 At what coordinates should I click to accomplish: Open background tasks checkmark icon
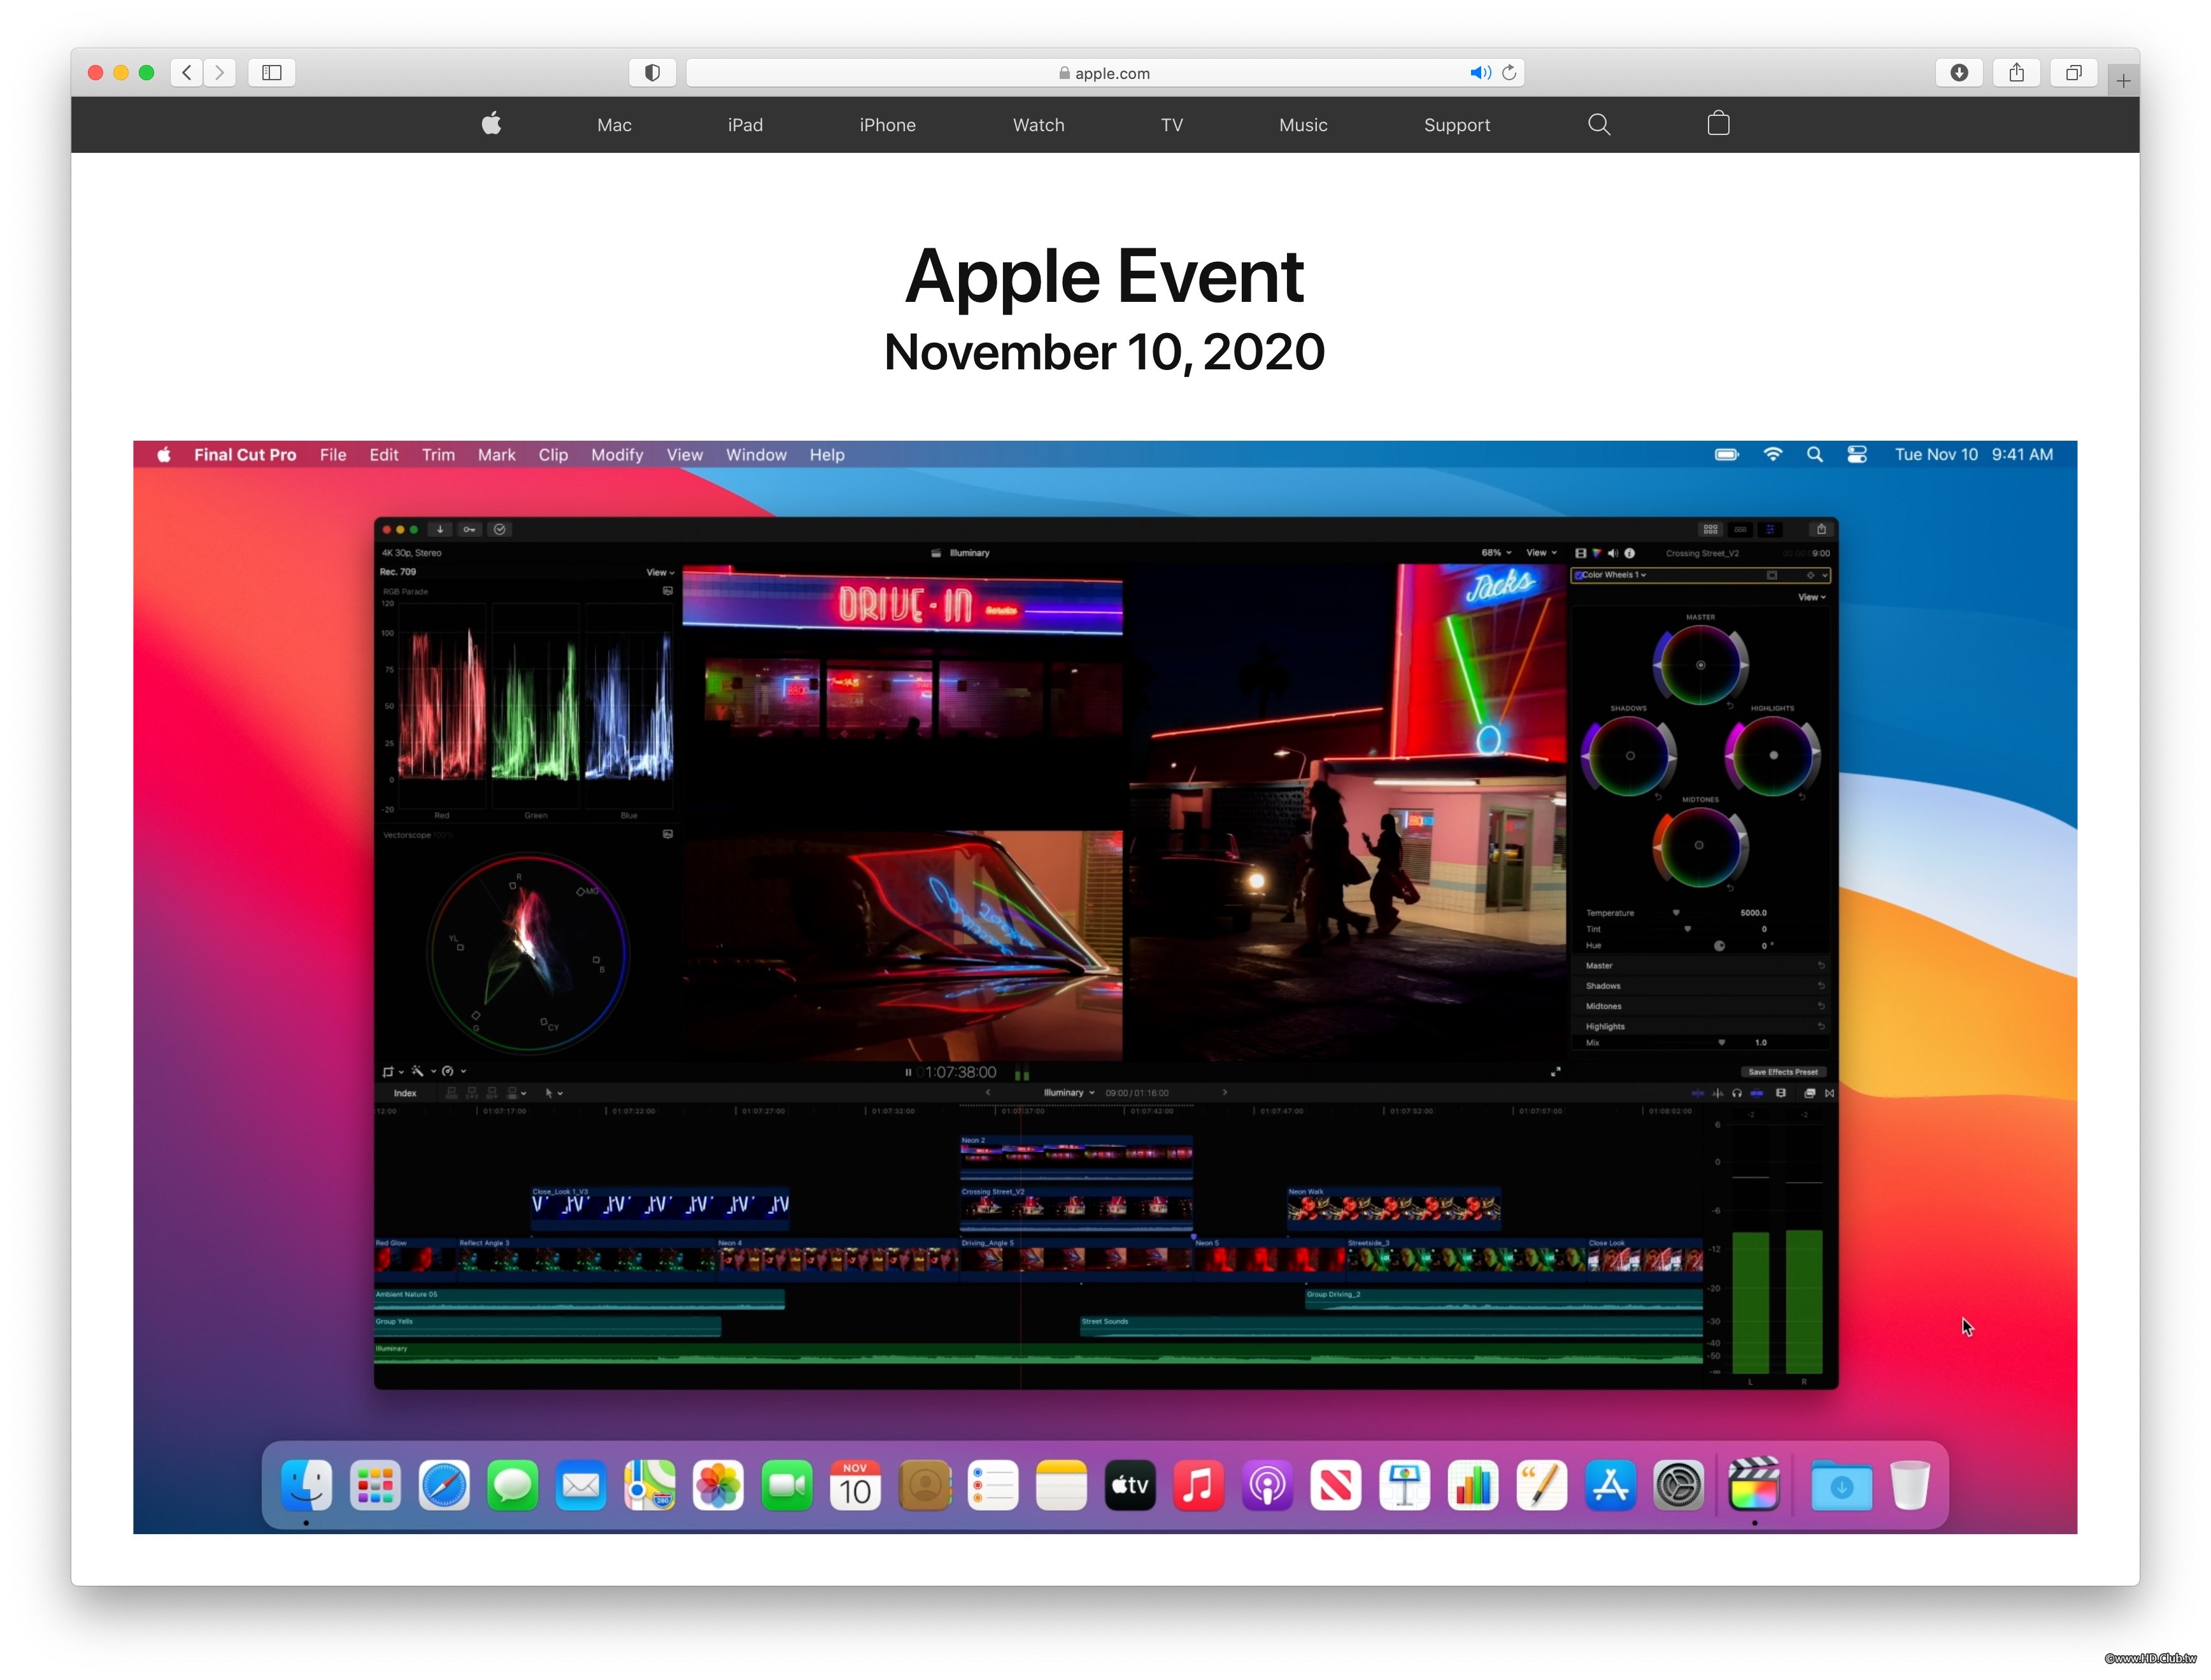click(x=500, y=529)
